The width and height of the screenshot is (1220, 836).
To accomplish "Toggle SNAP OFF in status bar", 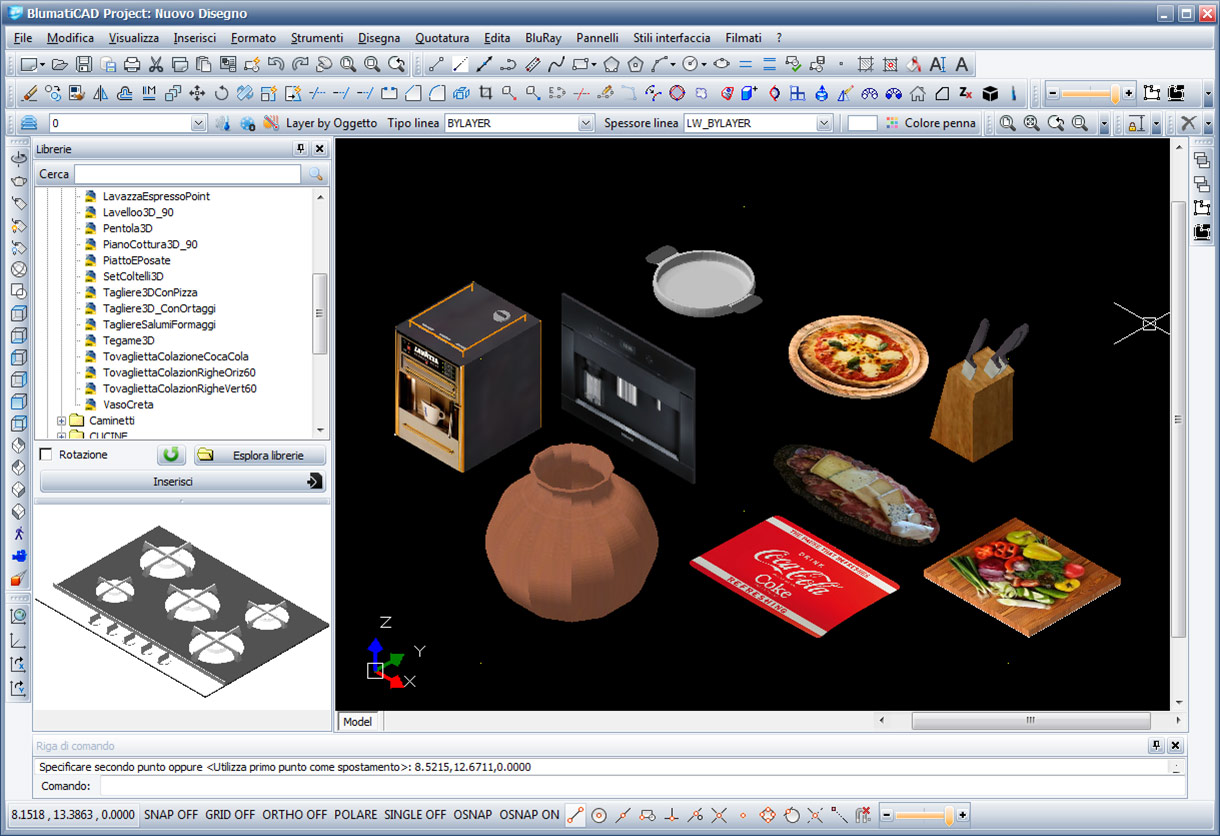I will [171, 815].
